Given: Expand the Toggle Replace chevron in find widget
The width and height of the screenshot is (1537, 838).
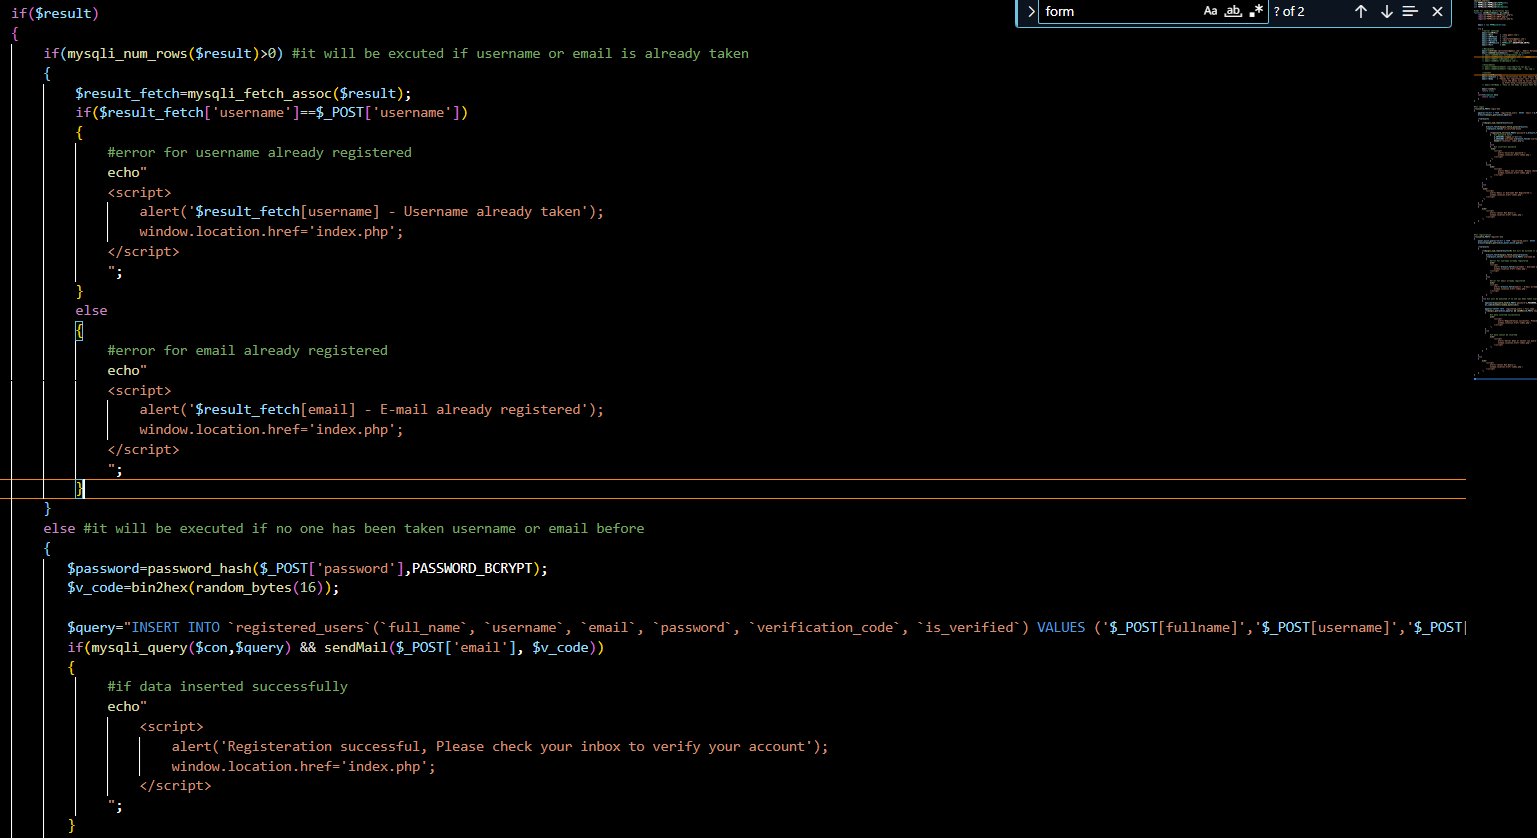Looking at the screenshot, I should coord(1031,12).
